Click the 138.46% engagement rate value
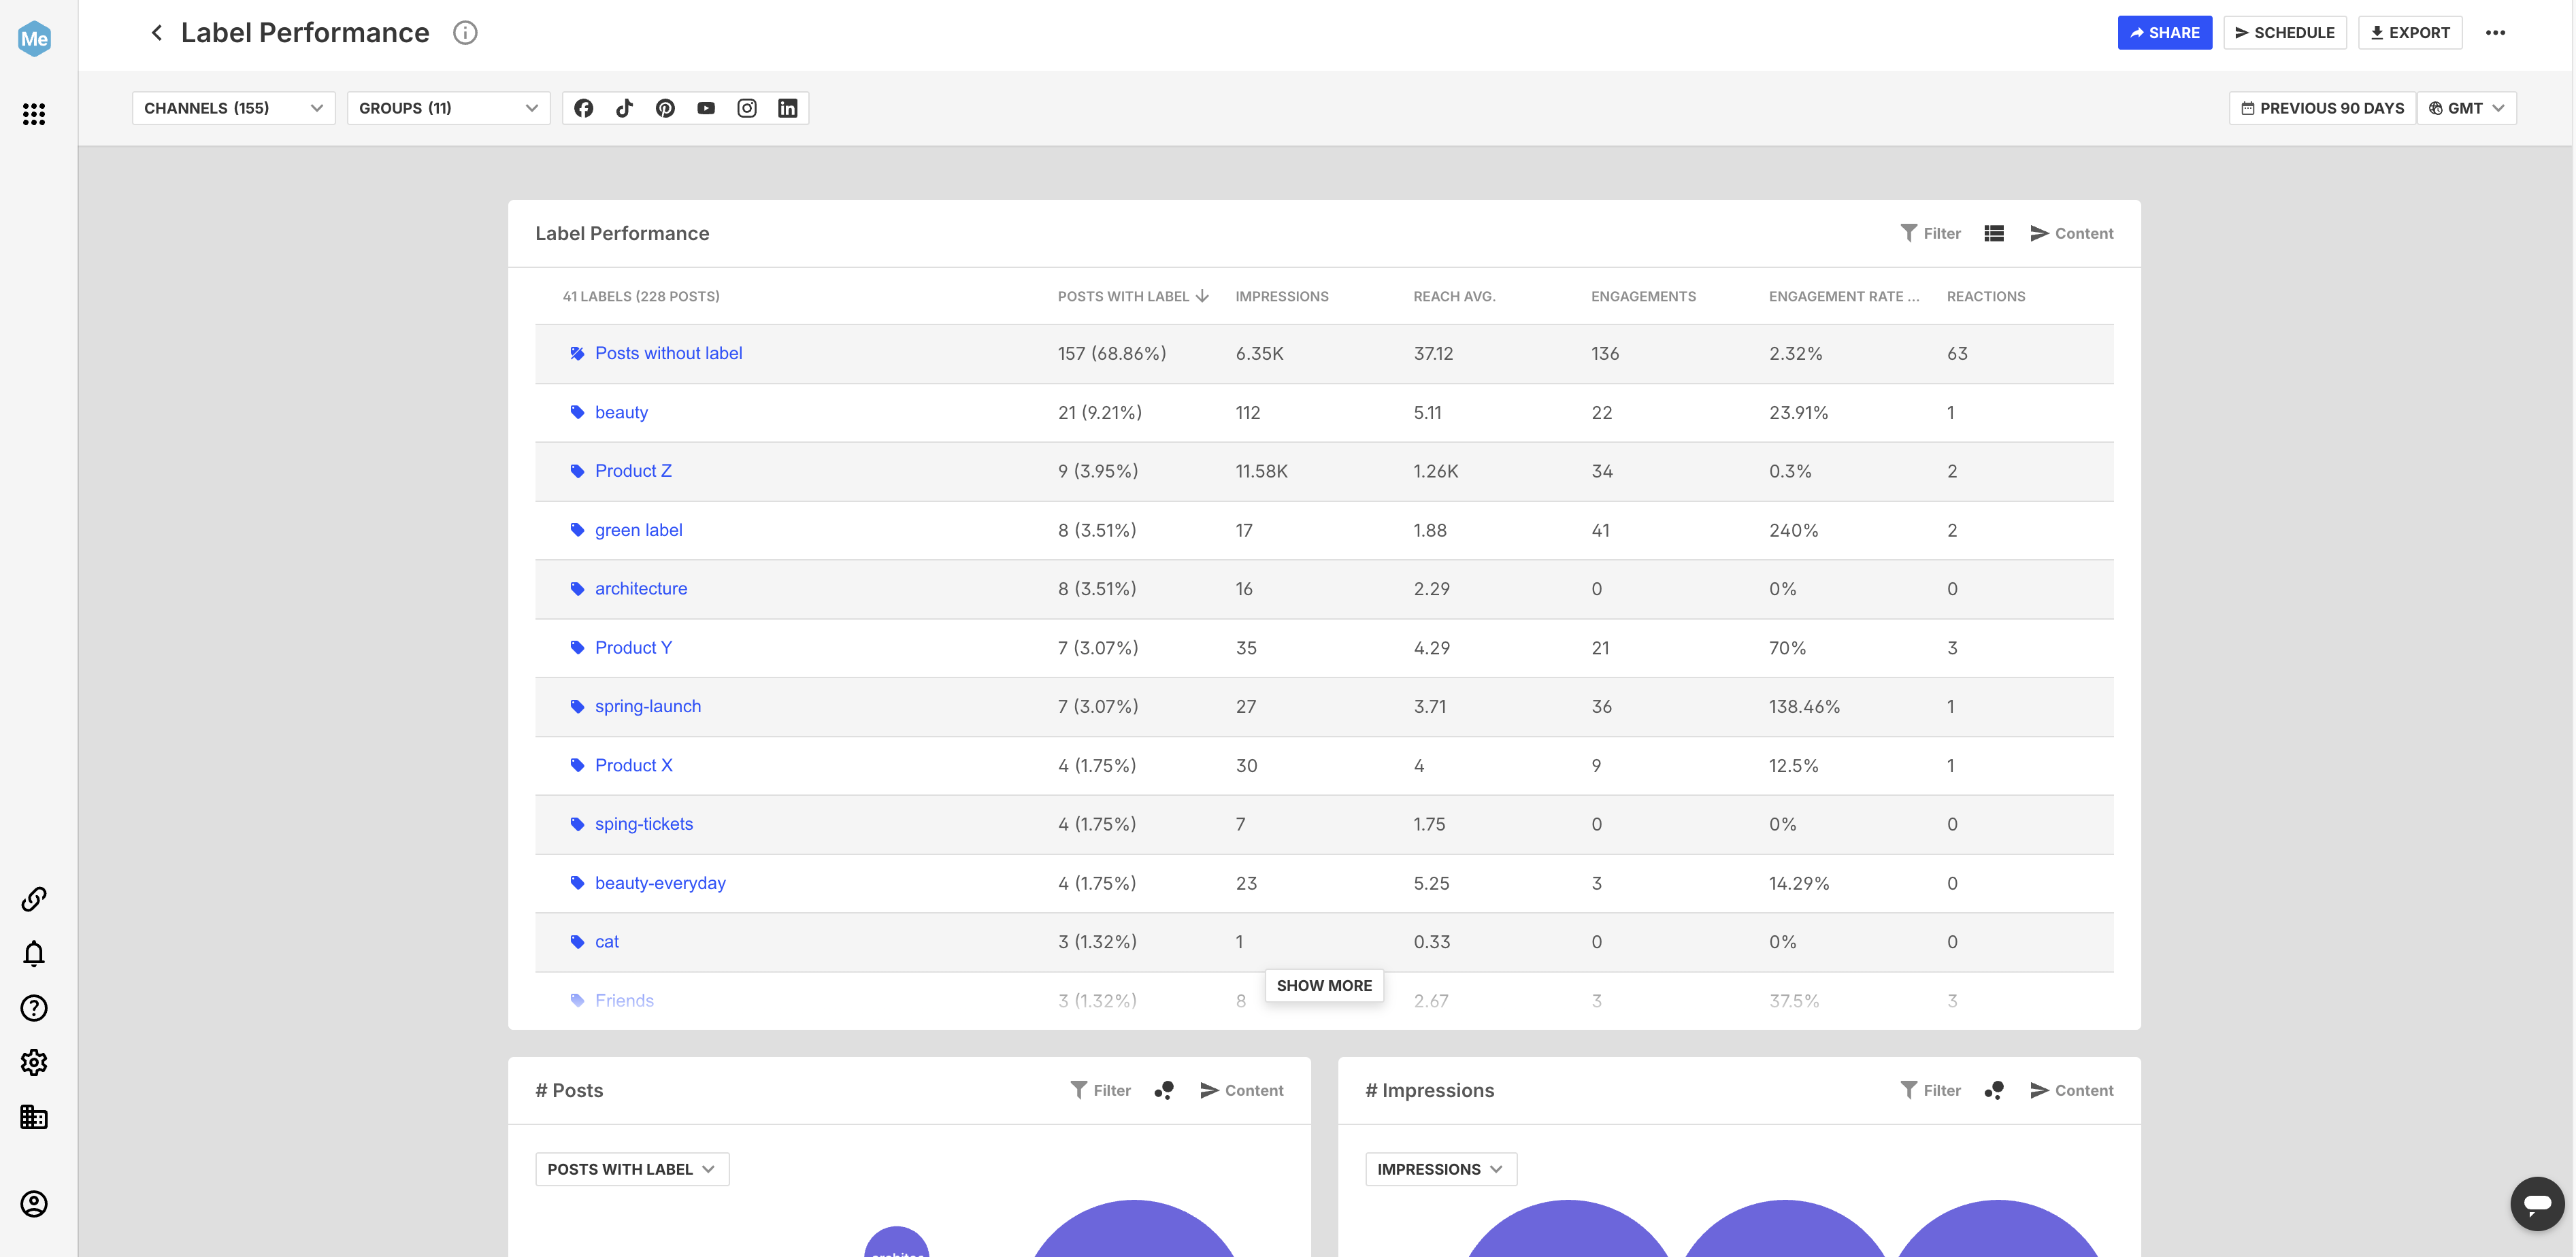This screenshot has width=2576, height=1257. pos(1804,706)
